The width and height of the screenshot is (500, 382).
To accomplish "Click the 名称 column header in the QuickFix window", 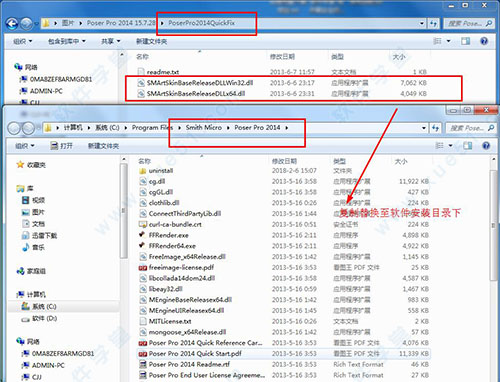I will [142, 57].
